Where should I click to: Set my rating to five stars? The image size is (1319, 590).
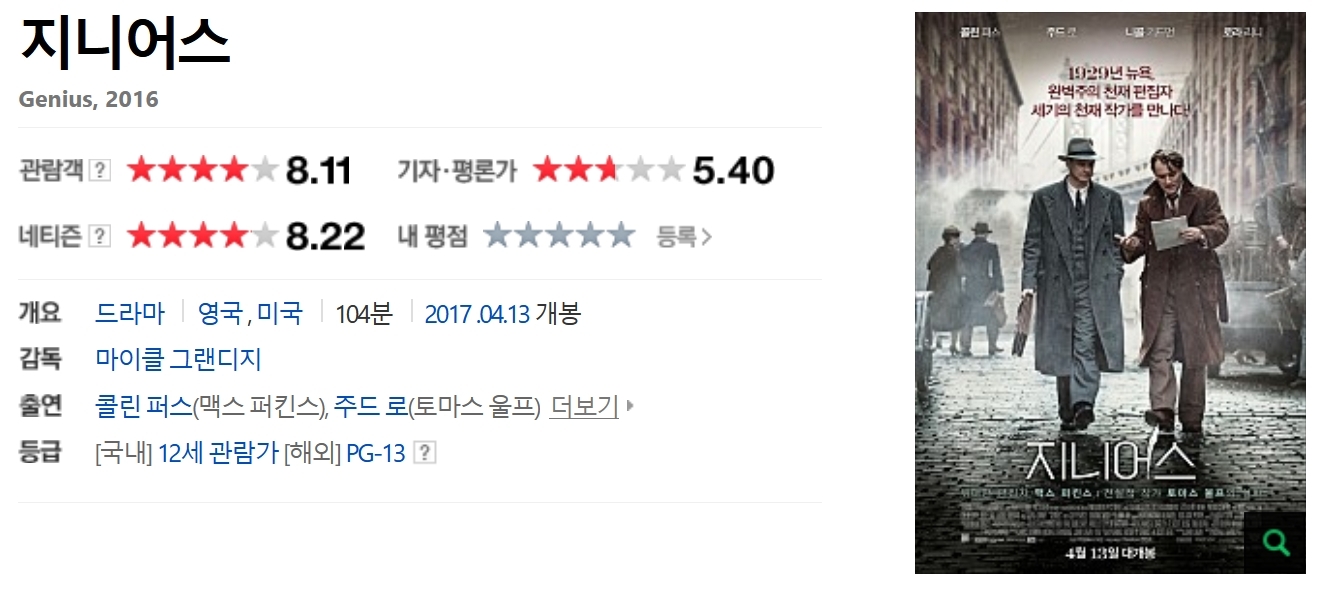pos(620,236)
